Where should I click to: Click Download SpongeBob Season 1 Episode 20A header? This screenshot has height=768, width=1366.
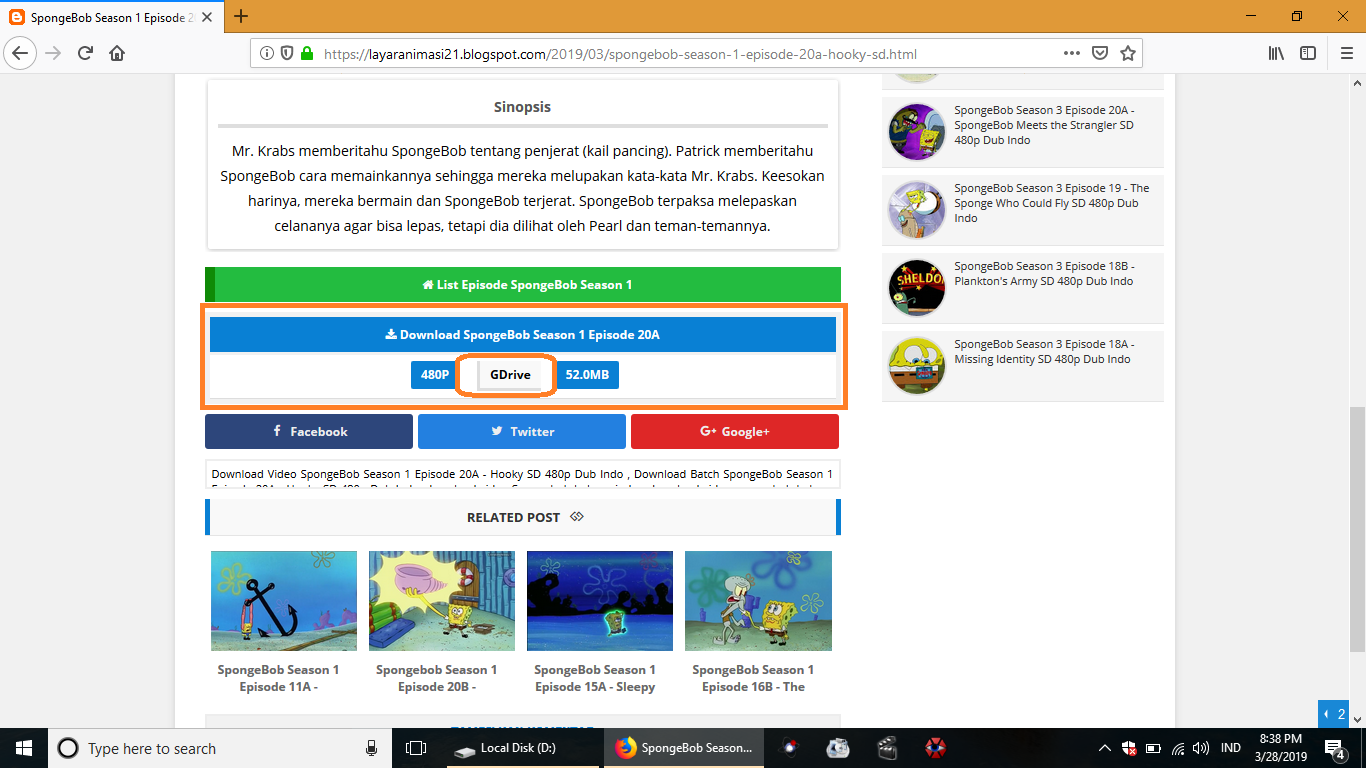(523, 335)
